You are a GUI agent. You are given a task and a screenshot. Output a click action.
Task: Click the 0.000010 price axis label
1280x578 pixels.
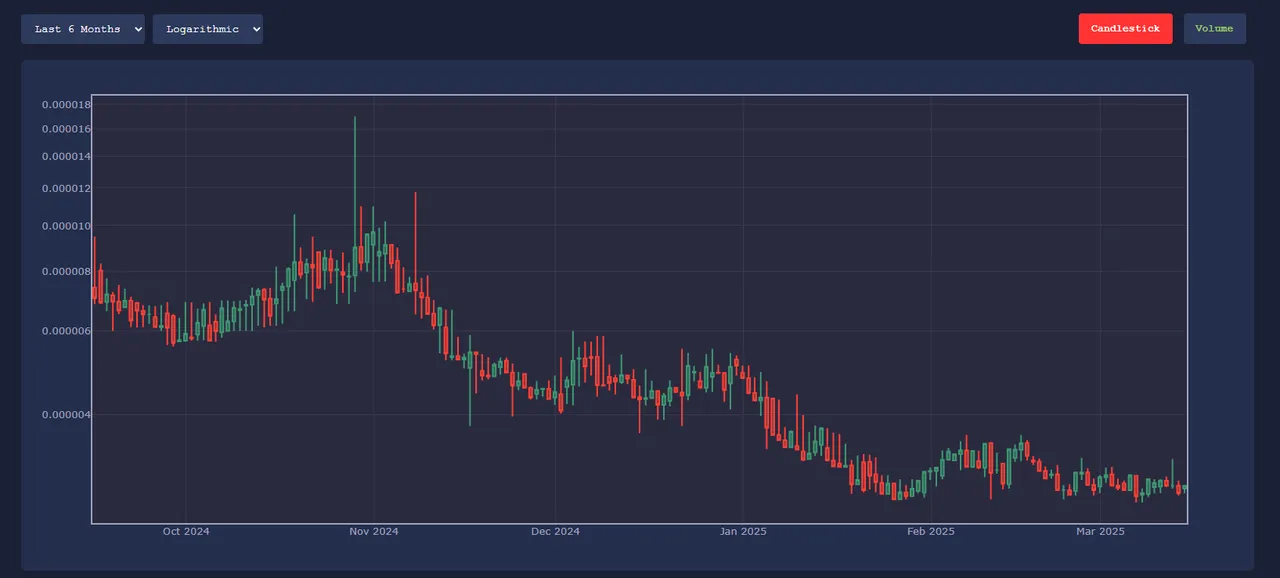66,226
